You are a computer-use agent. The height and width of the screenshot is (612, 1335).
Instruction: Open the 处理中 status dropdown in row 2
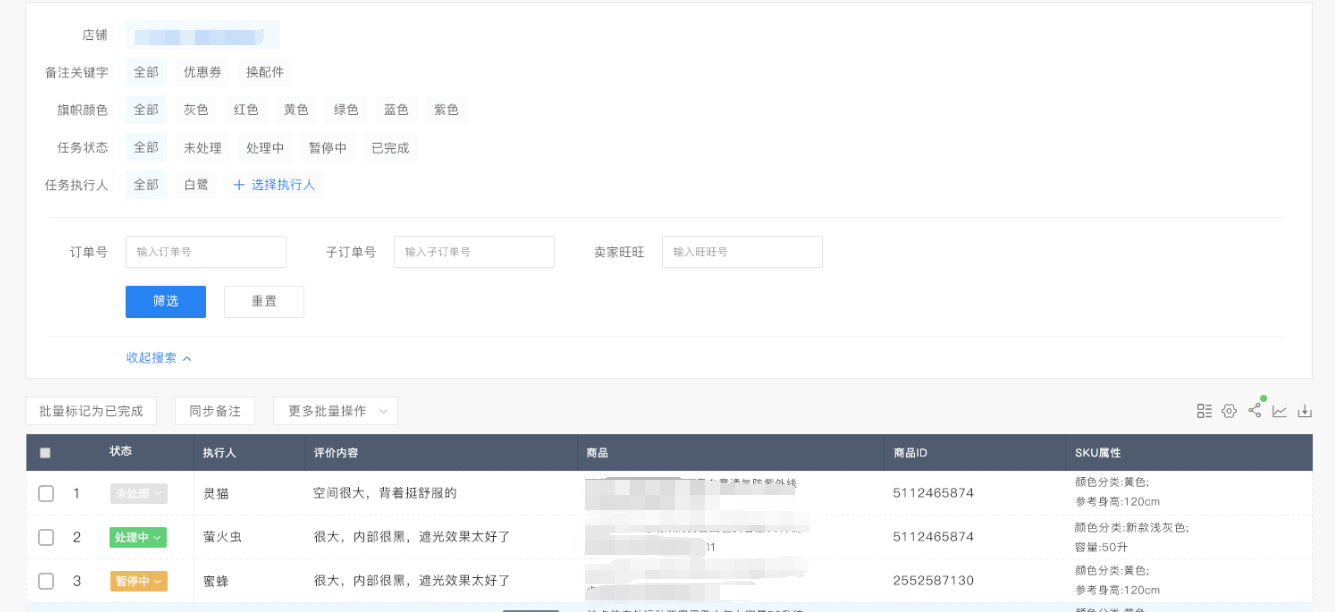click(138, 538)
